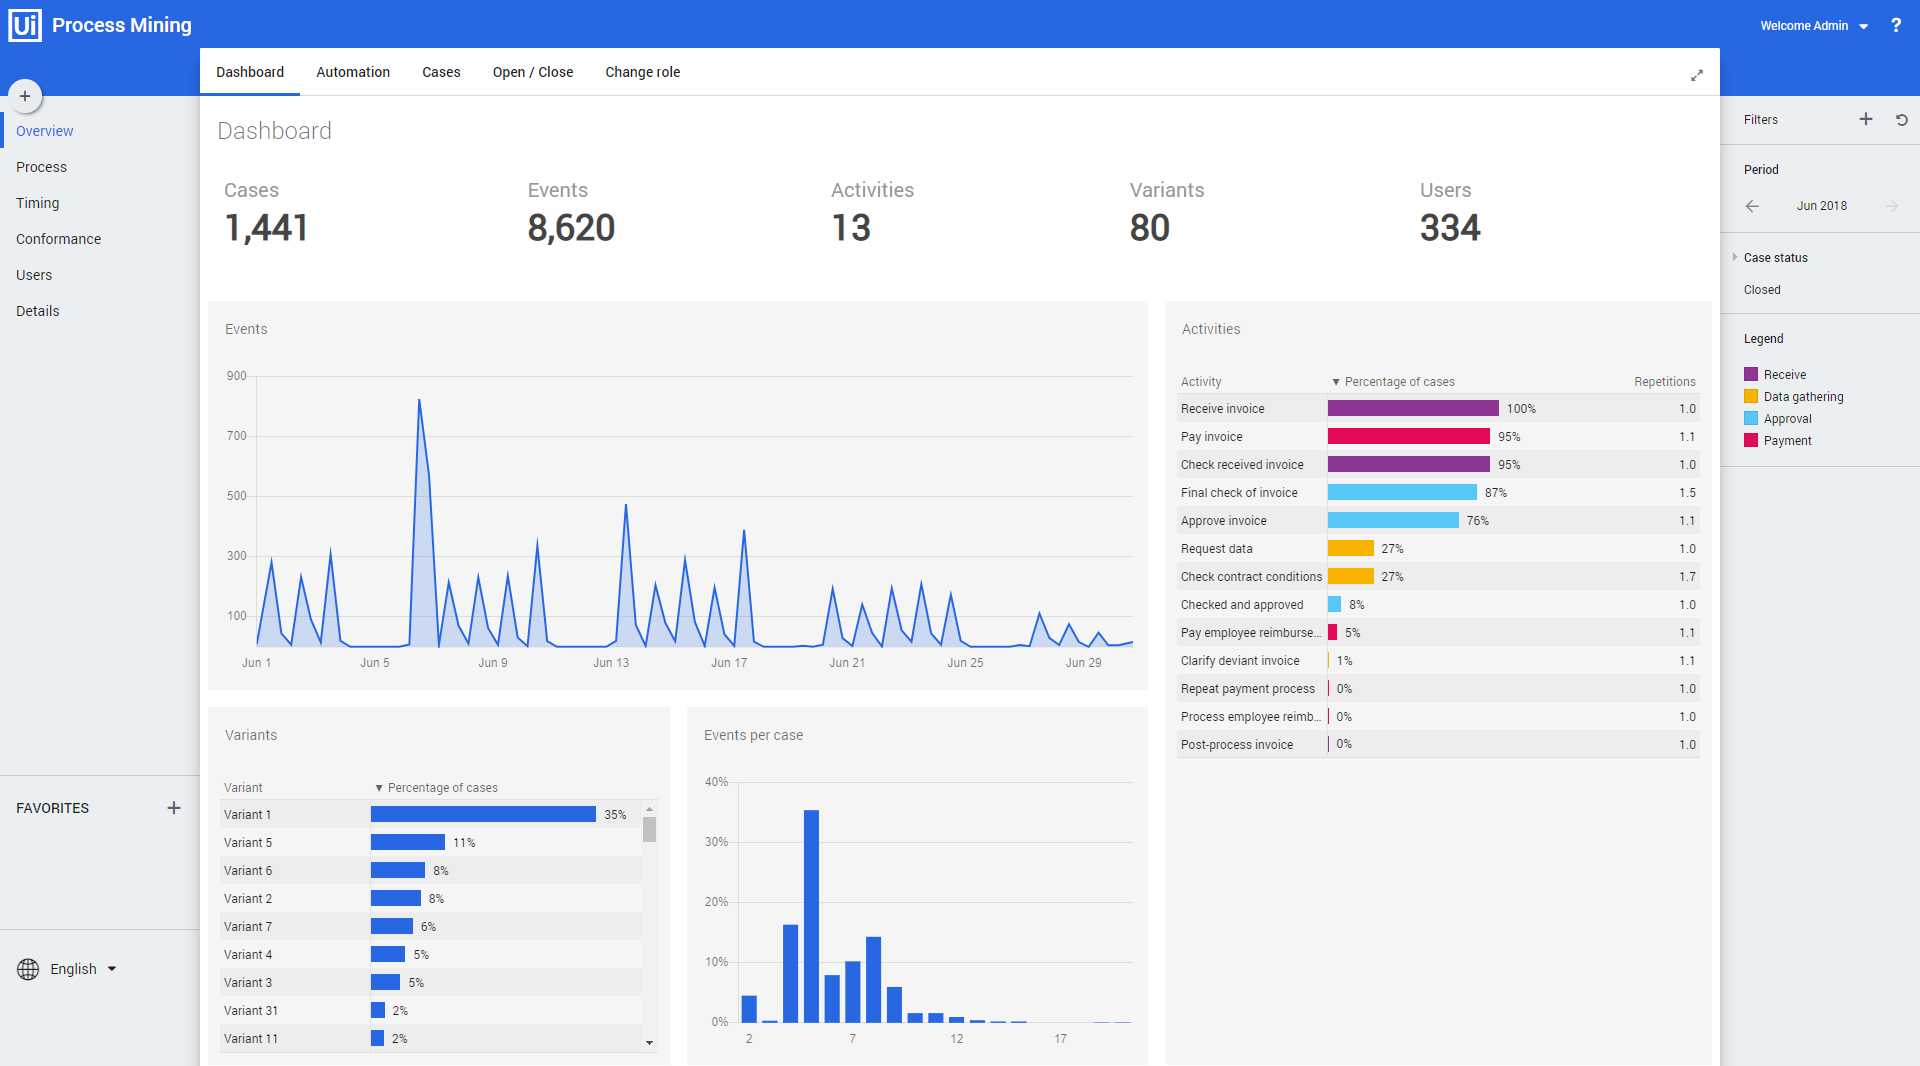Add a new filter with plus icon
This screenshot has width=1920, height=1066.
pyautogui.click(x=1866, y=119)
